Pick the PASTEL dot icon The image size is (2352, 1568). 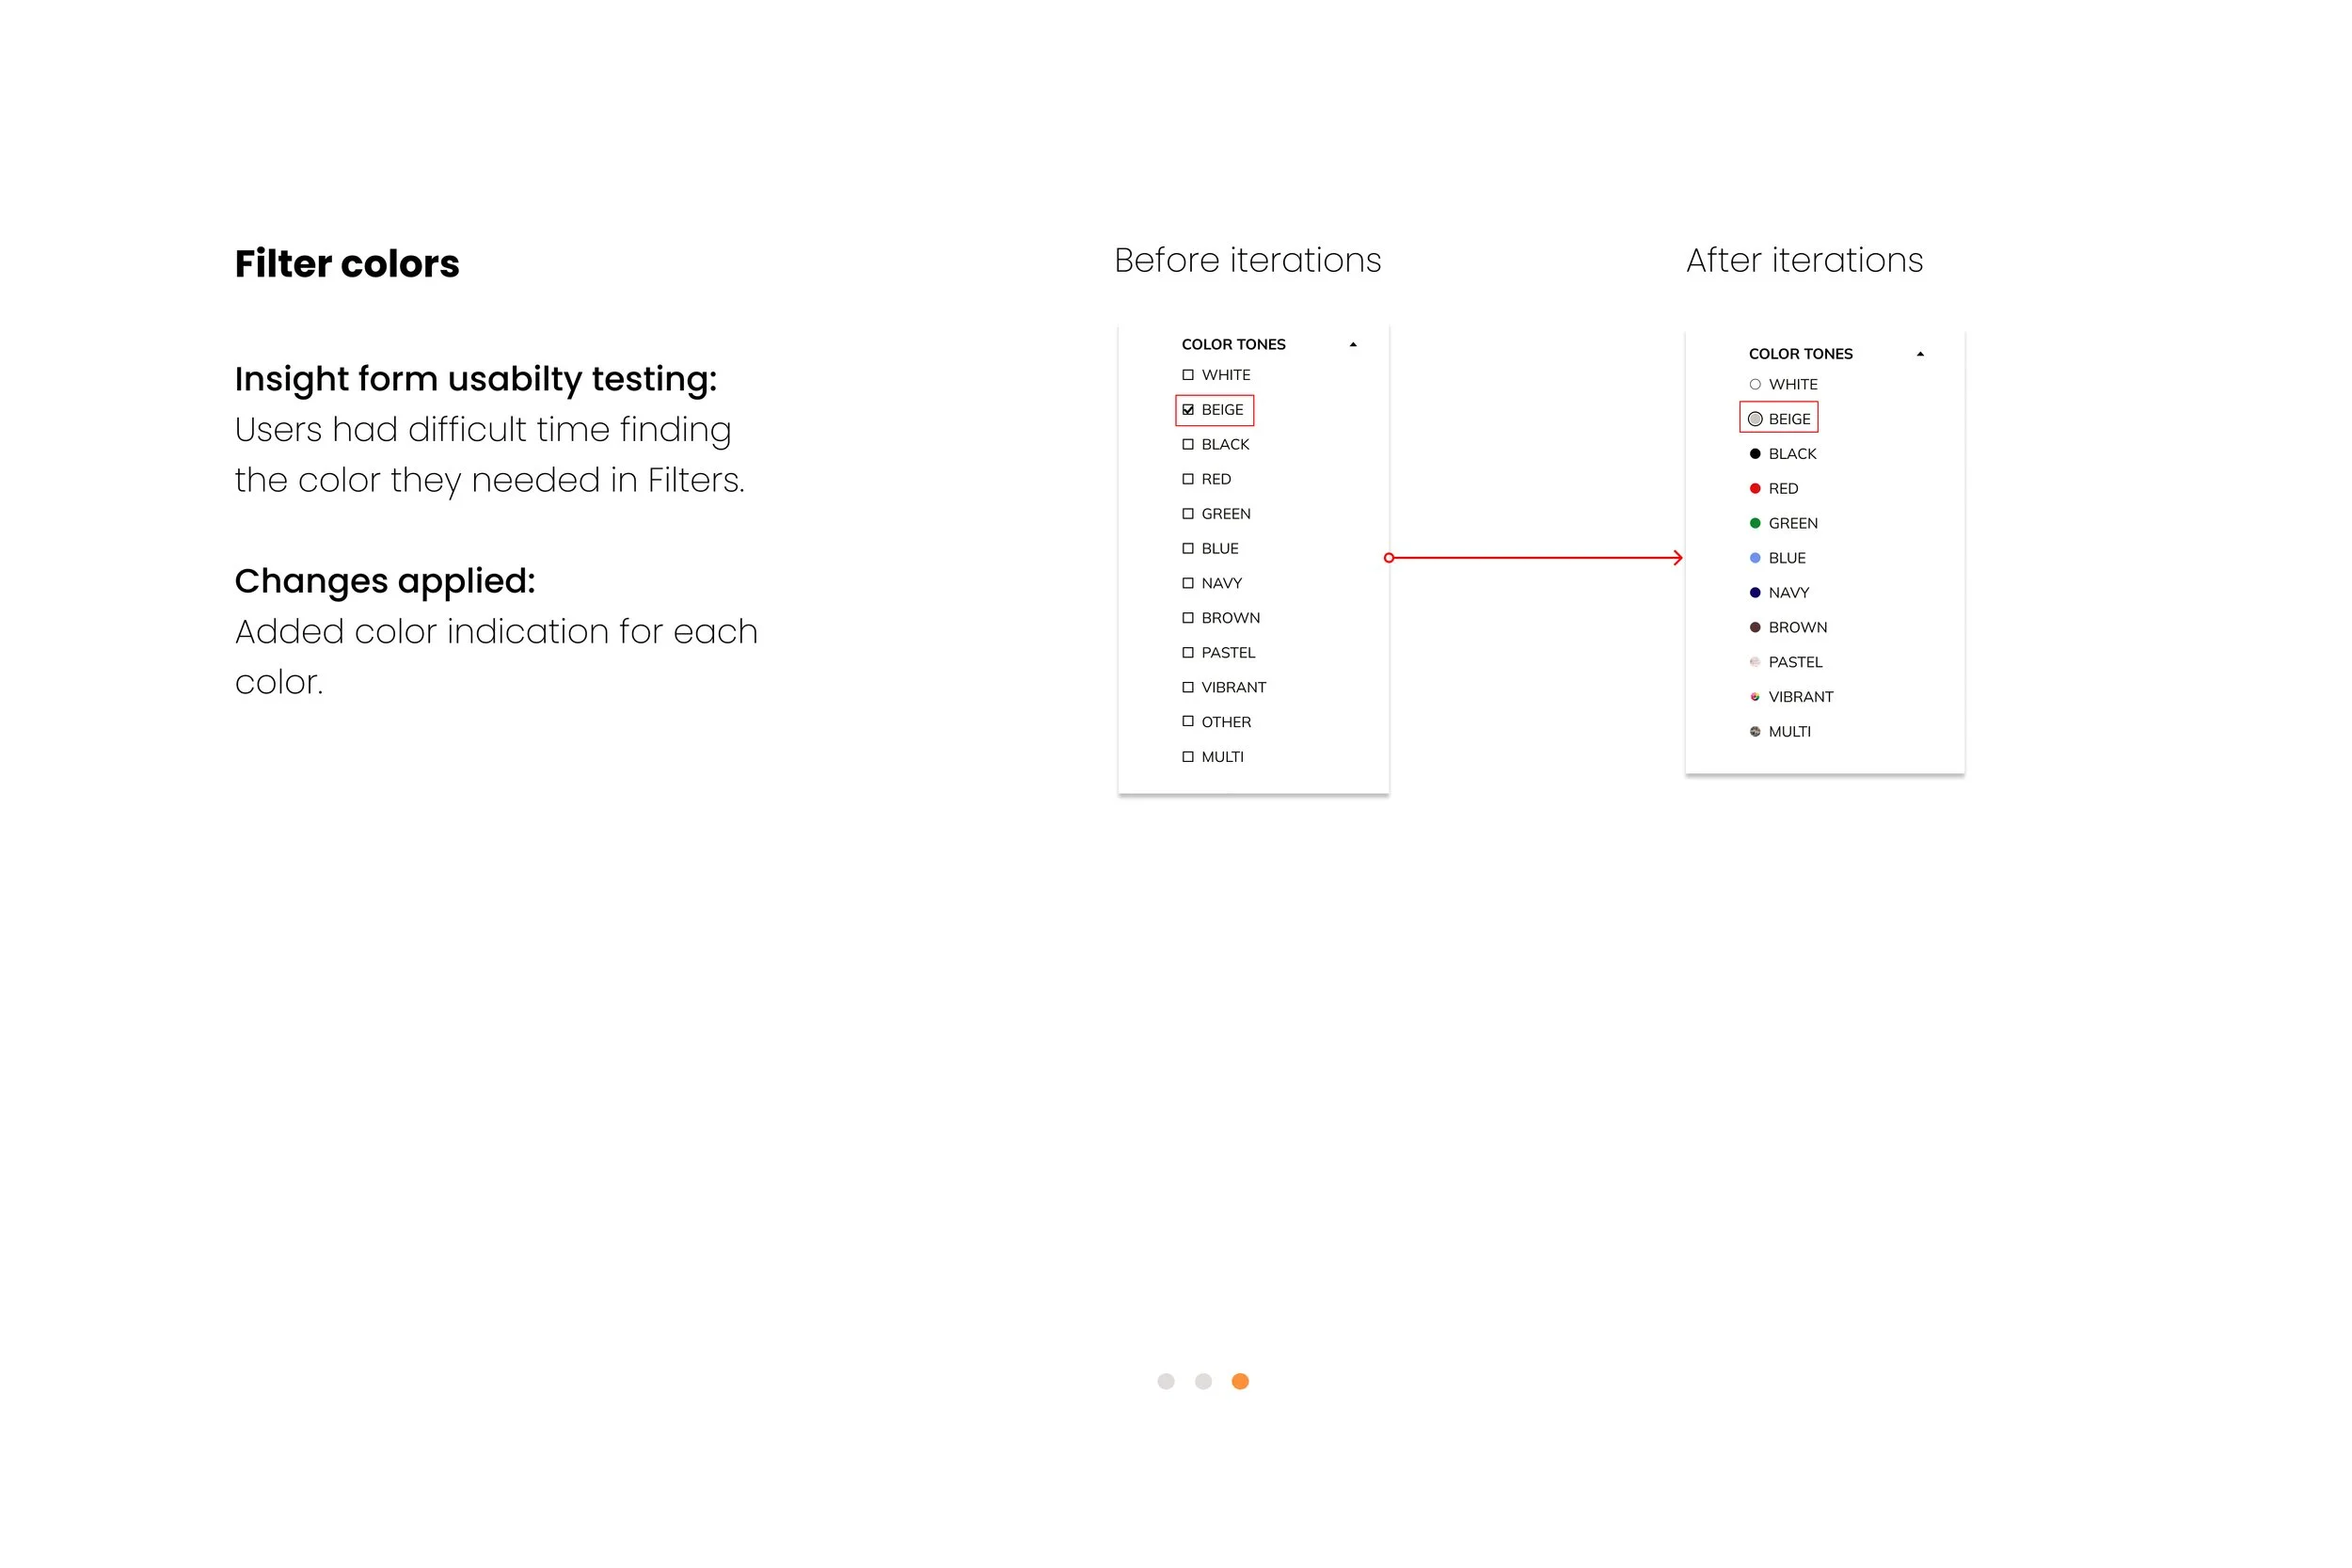point(1755,662)
